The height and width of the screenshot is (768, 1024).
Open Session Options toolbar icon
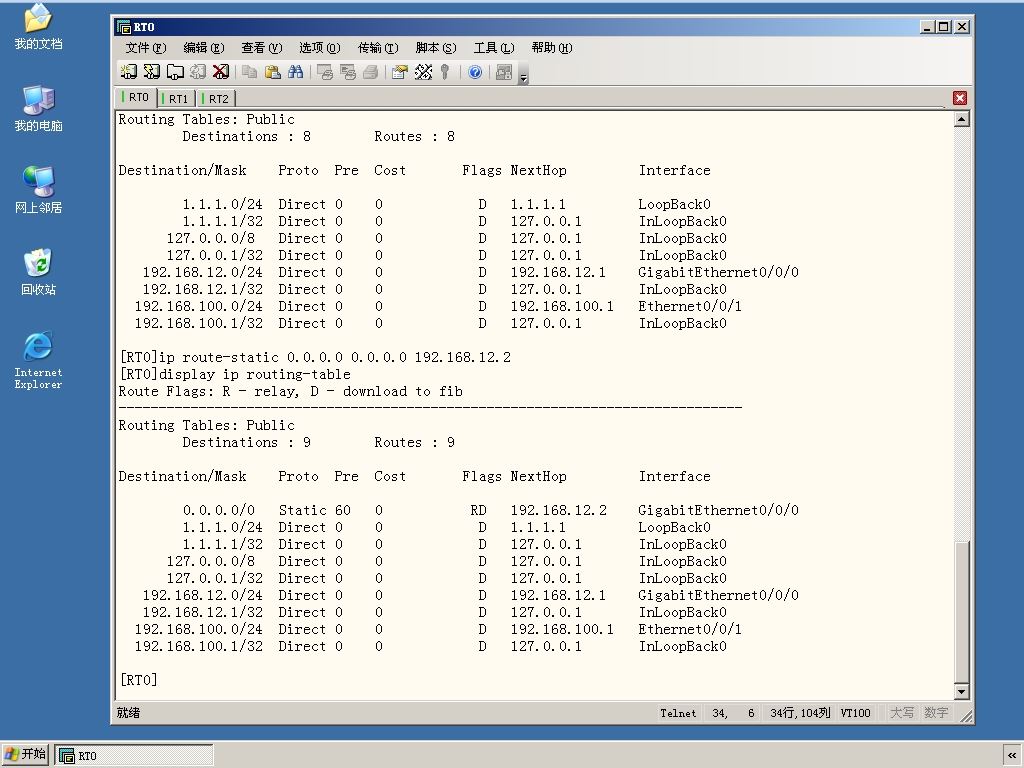coord(400,72)
